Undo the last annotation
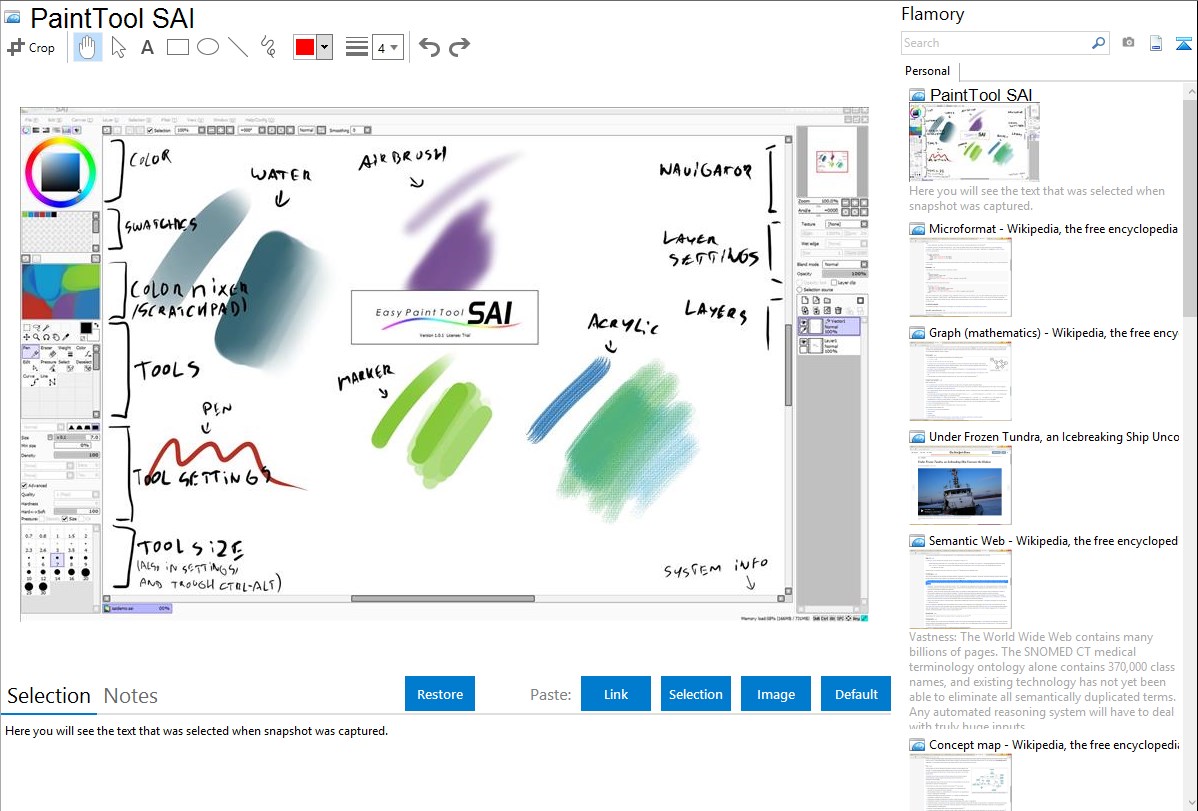The width and height of the screenshot is (1198, 811). [x=429, y=47]
